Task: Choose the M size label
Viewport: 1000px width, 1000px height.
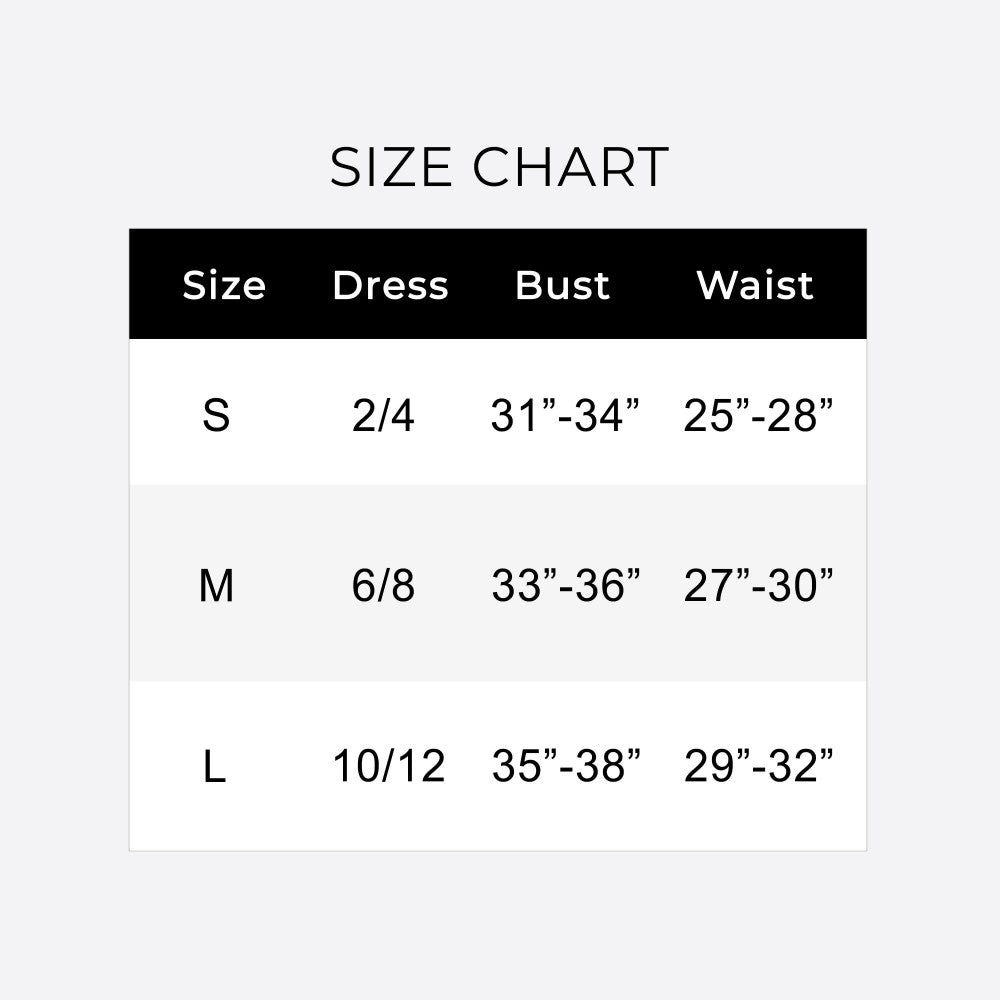Action: click(x=216, y=586)
